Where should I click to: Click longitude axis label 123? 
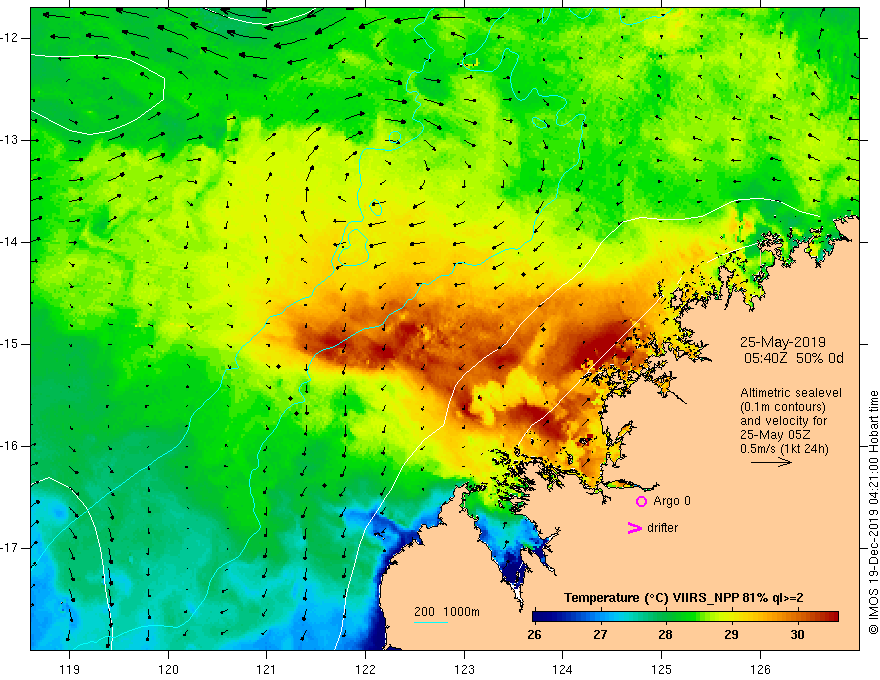464,669
